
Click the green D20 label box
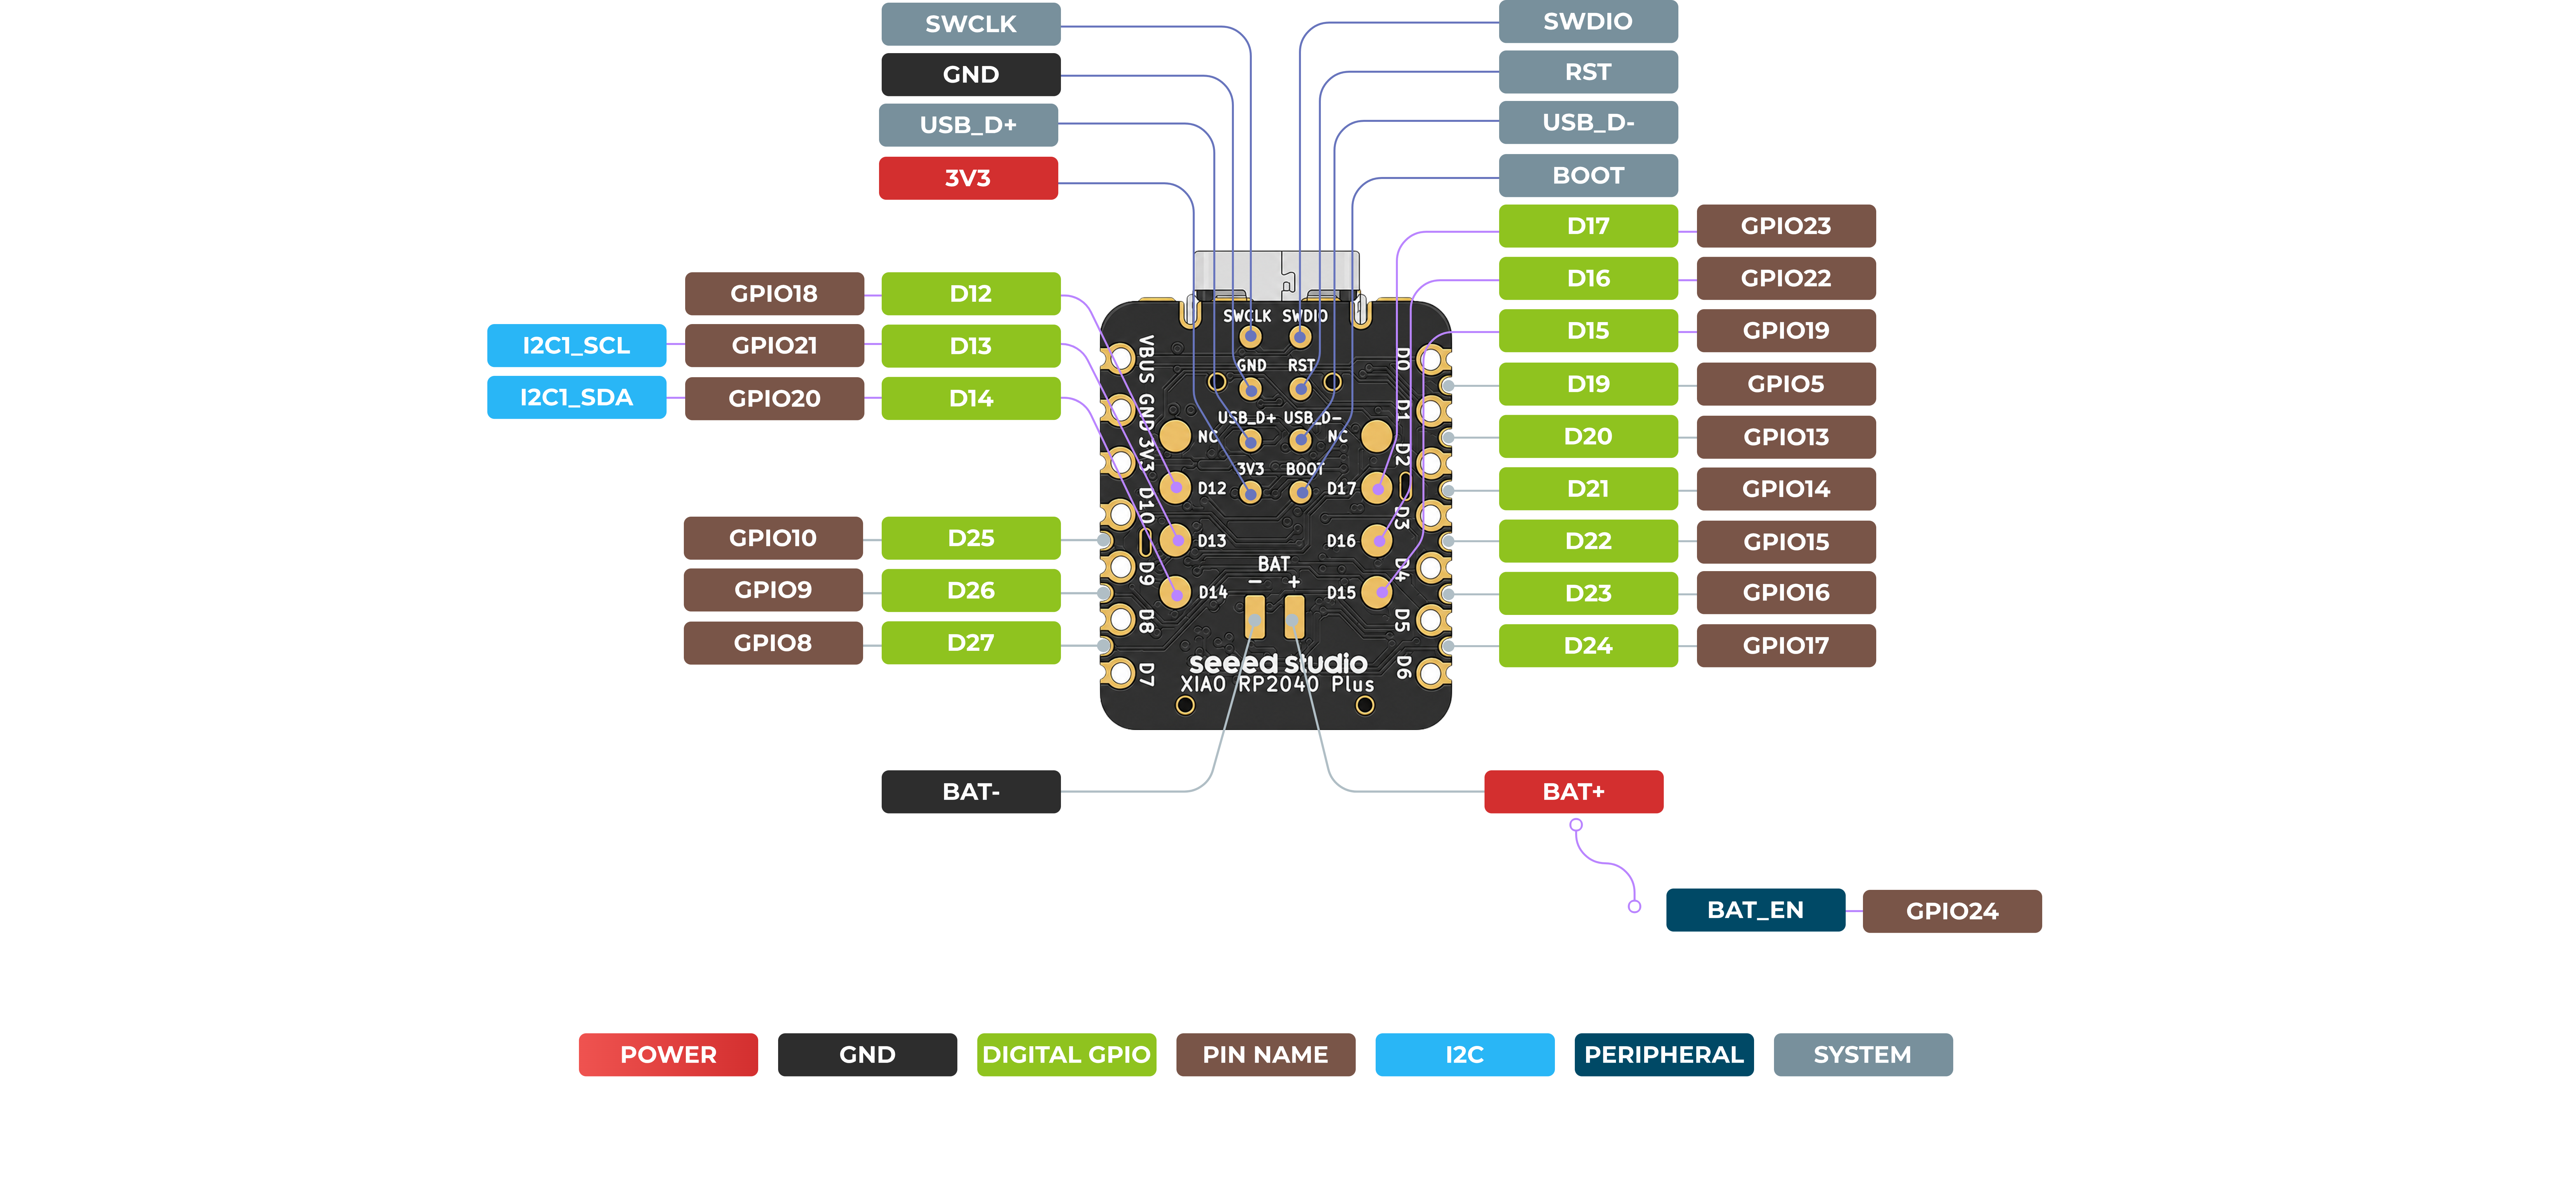pos(1588,437)
